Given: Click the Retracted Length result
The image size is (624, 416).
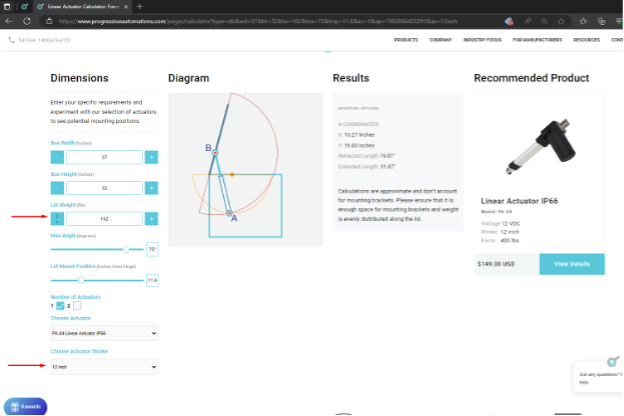Looking at the screenshot, I should (x=367, y=156).
